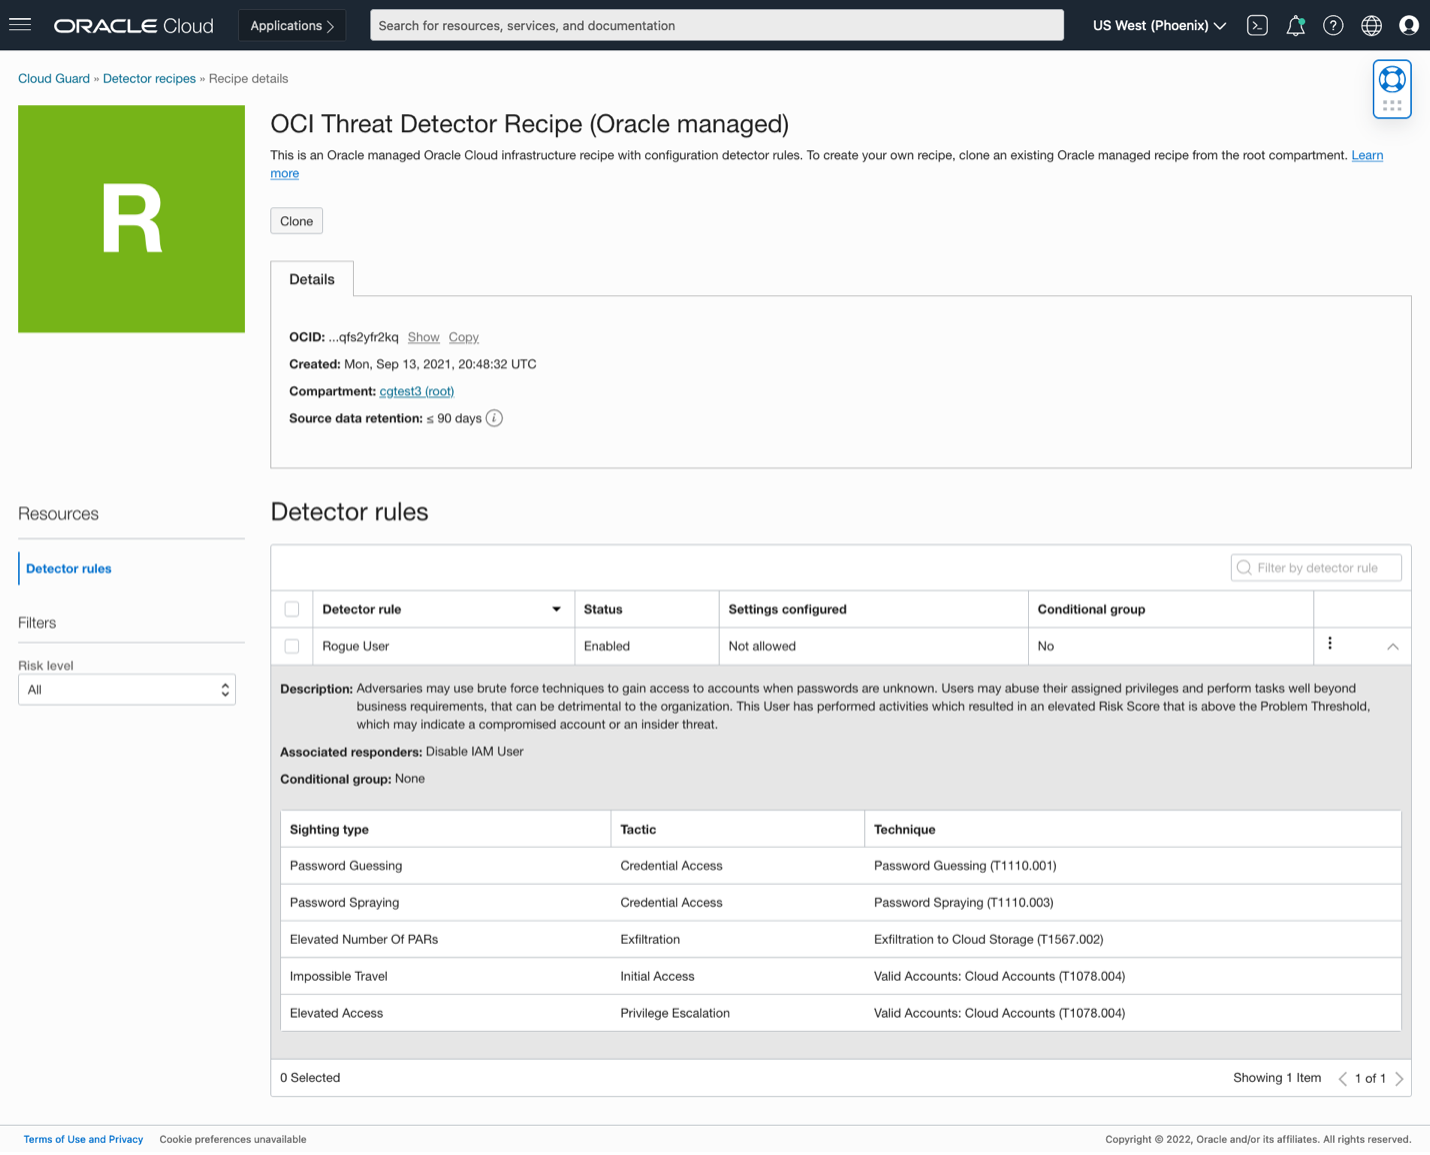The height and width of the screenshot is (1155, 1430).
Task: Click the Privilege Escalation tactic cell
Action: (675, 1014)
